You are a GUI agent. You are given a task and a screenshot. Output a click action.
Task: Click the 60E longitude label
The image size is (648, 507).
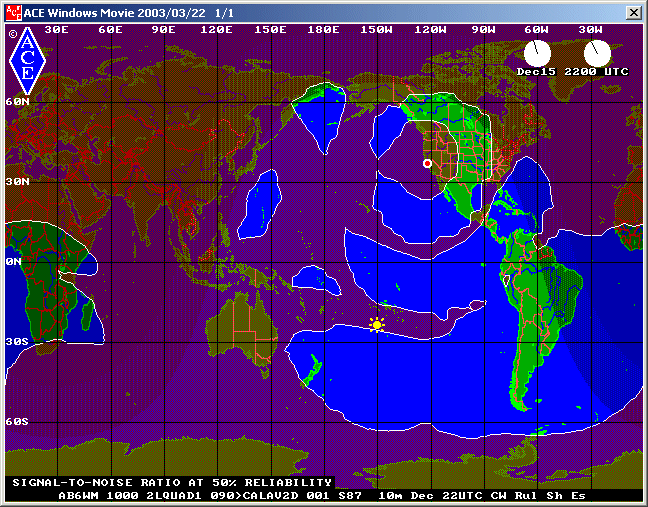point(110,30)
